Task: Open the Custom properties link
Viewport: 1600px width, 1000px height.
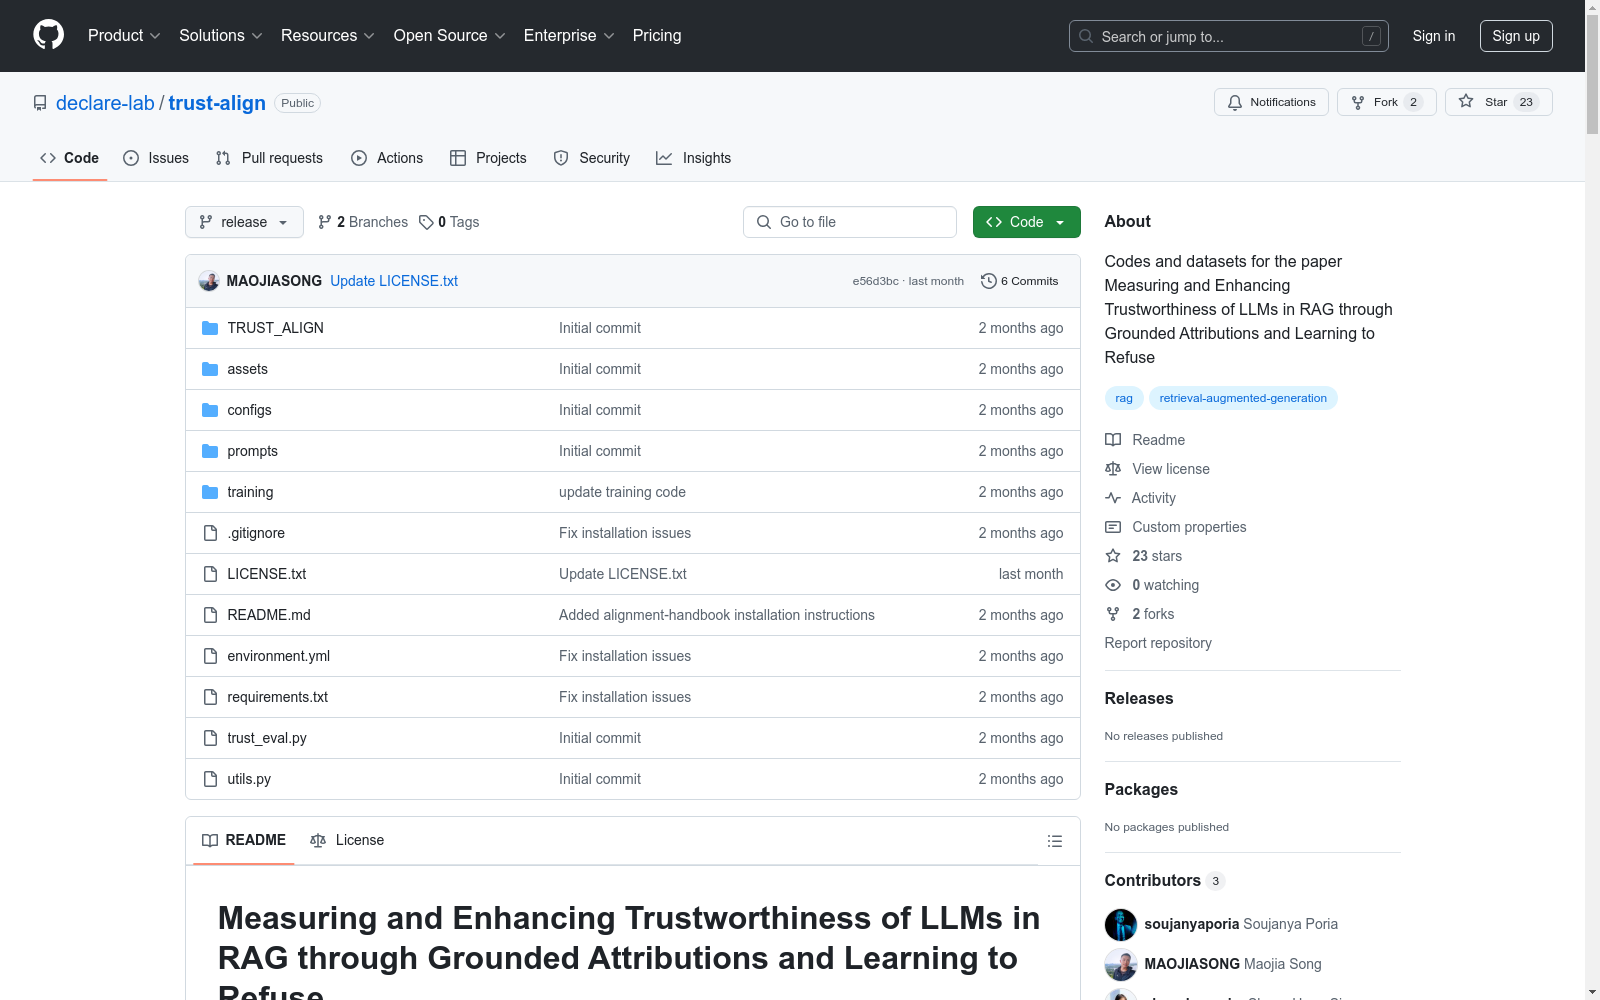Action: [x=1189, y=527]
